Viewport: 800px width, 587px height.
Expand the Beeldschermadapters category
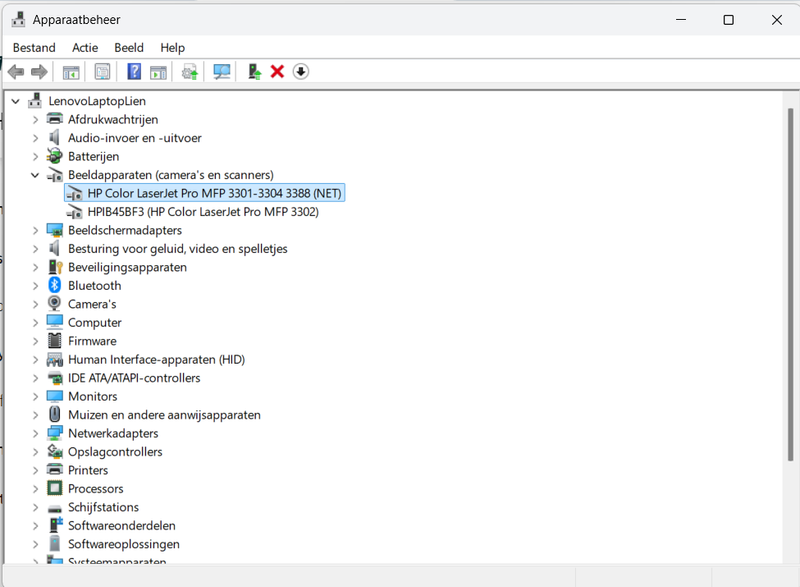tap(35, 231)
